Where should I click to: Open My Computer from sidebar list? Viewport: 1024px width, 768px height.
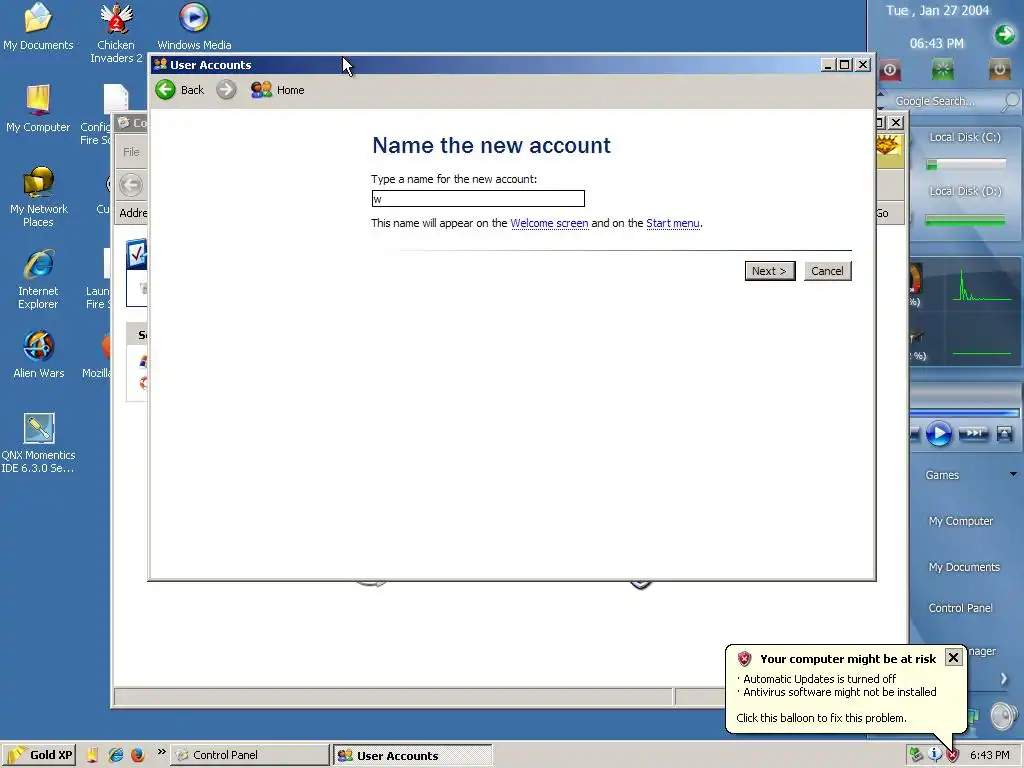[961, 521]
